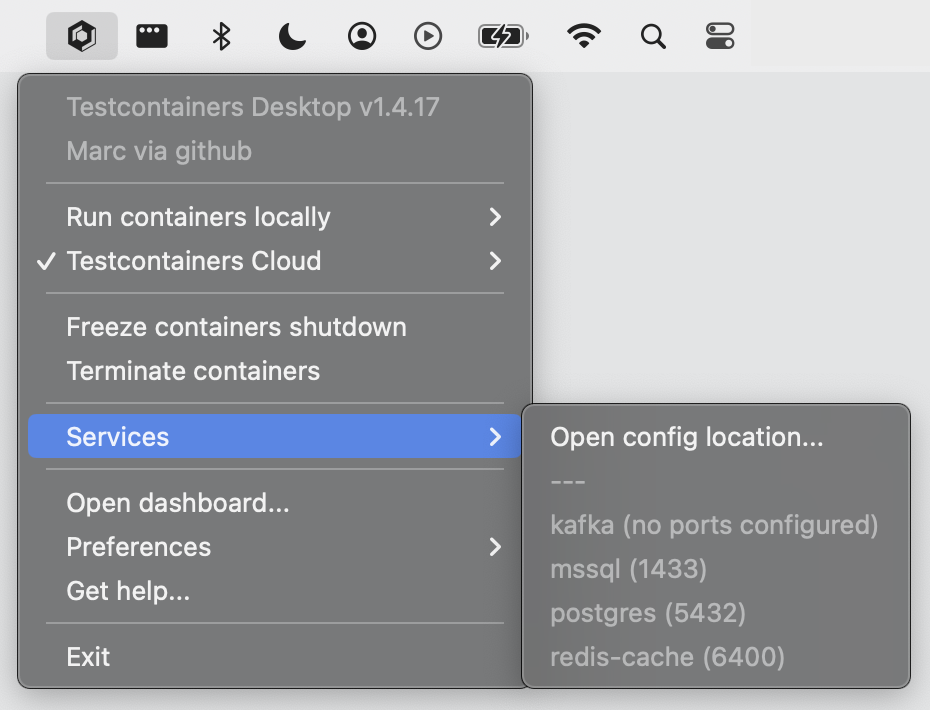Open the Control Center toggles icon
The width and height of the screenshot is (930, 710).
pyautogui.click(x=720, y=37)
